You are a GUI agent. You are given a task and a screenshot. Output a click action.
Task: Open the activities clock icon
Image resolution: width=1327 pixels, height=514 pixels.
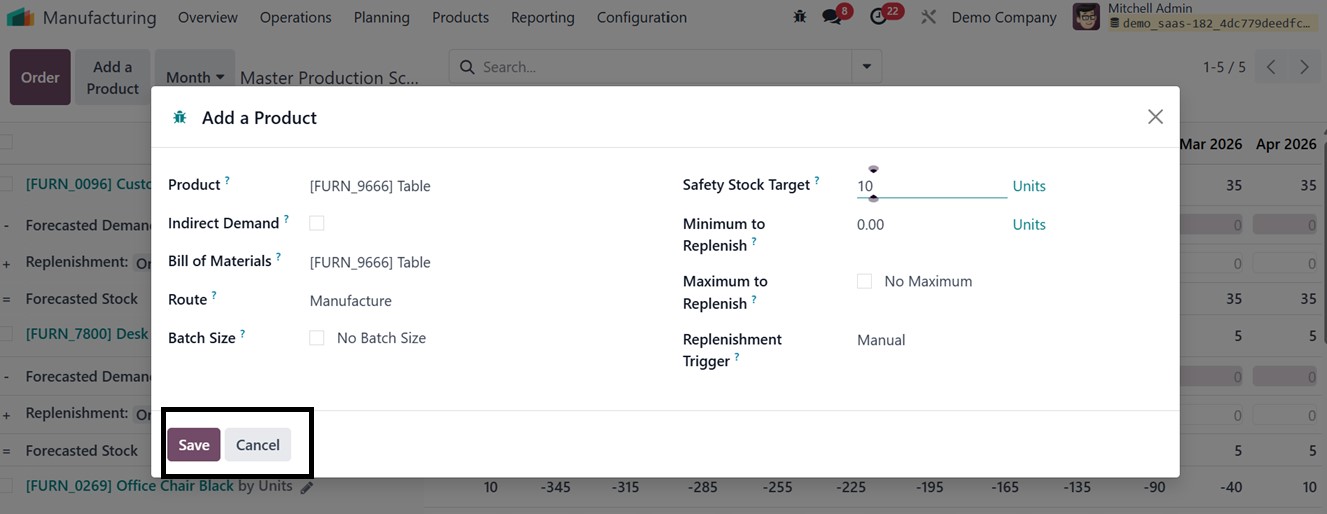(x=878, y=17)
